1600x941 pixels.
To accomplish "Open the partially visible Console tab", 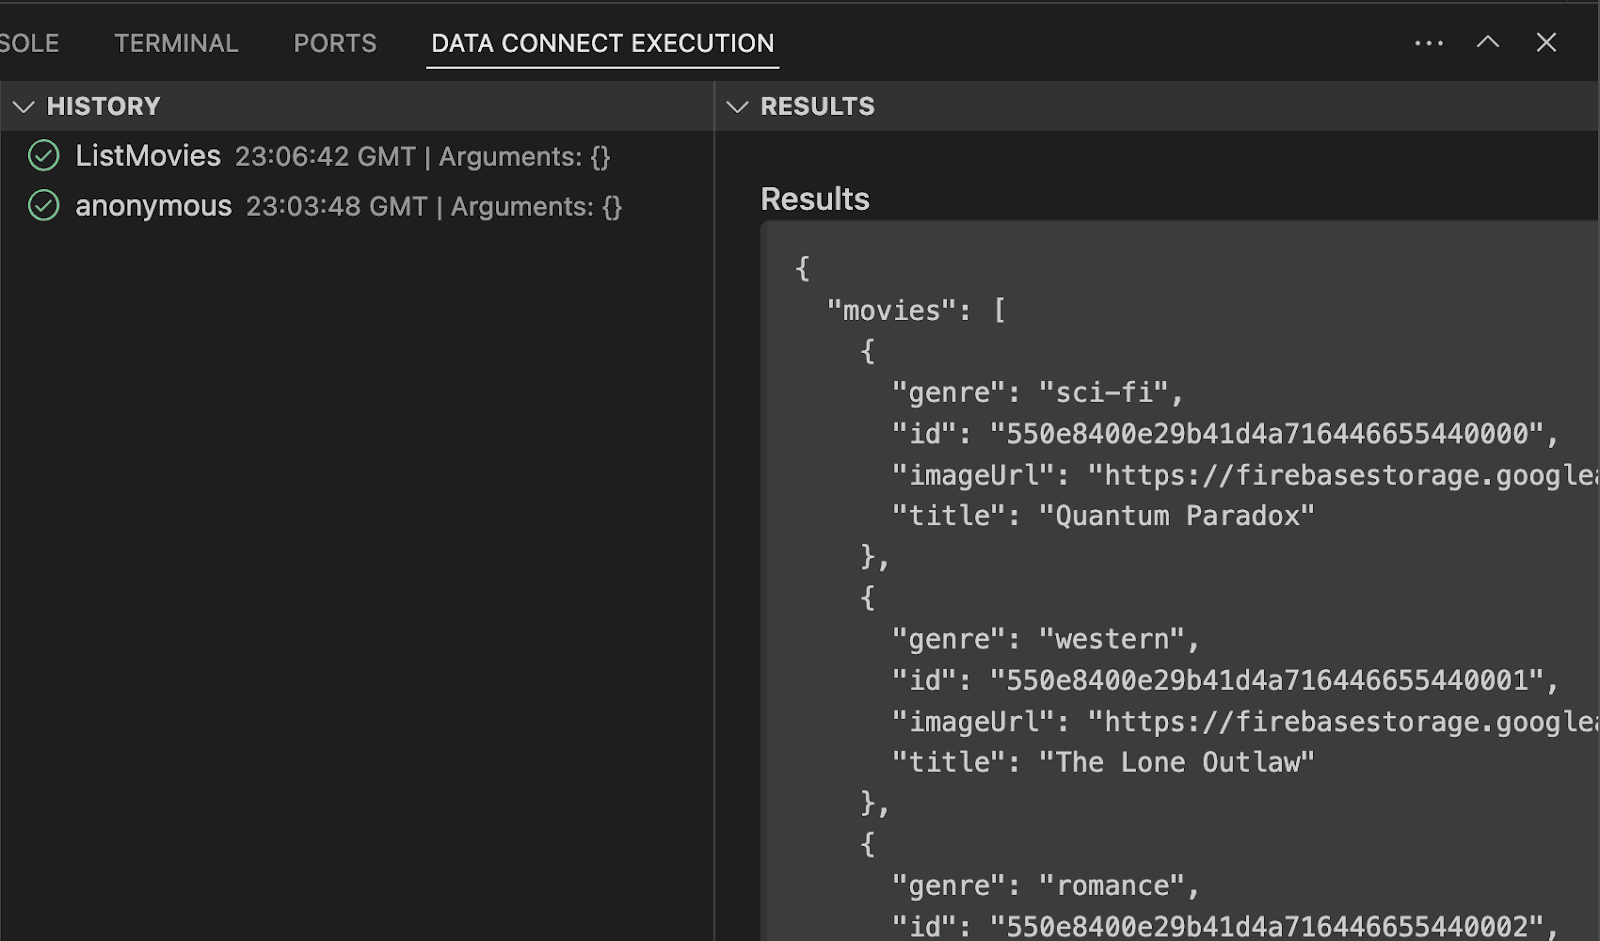I will [x=28, y=43].
